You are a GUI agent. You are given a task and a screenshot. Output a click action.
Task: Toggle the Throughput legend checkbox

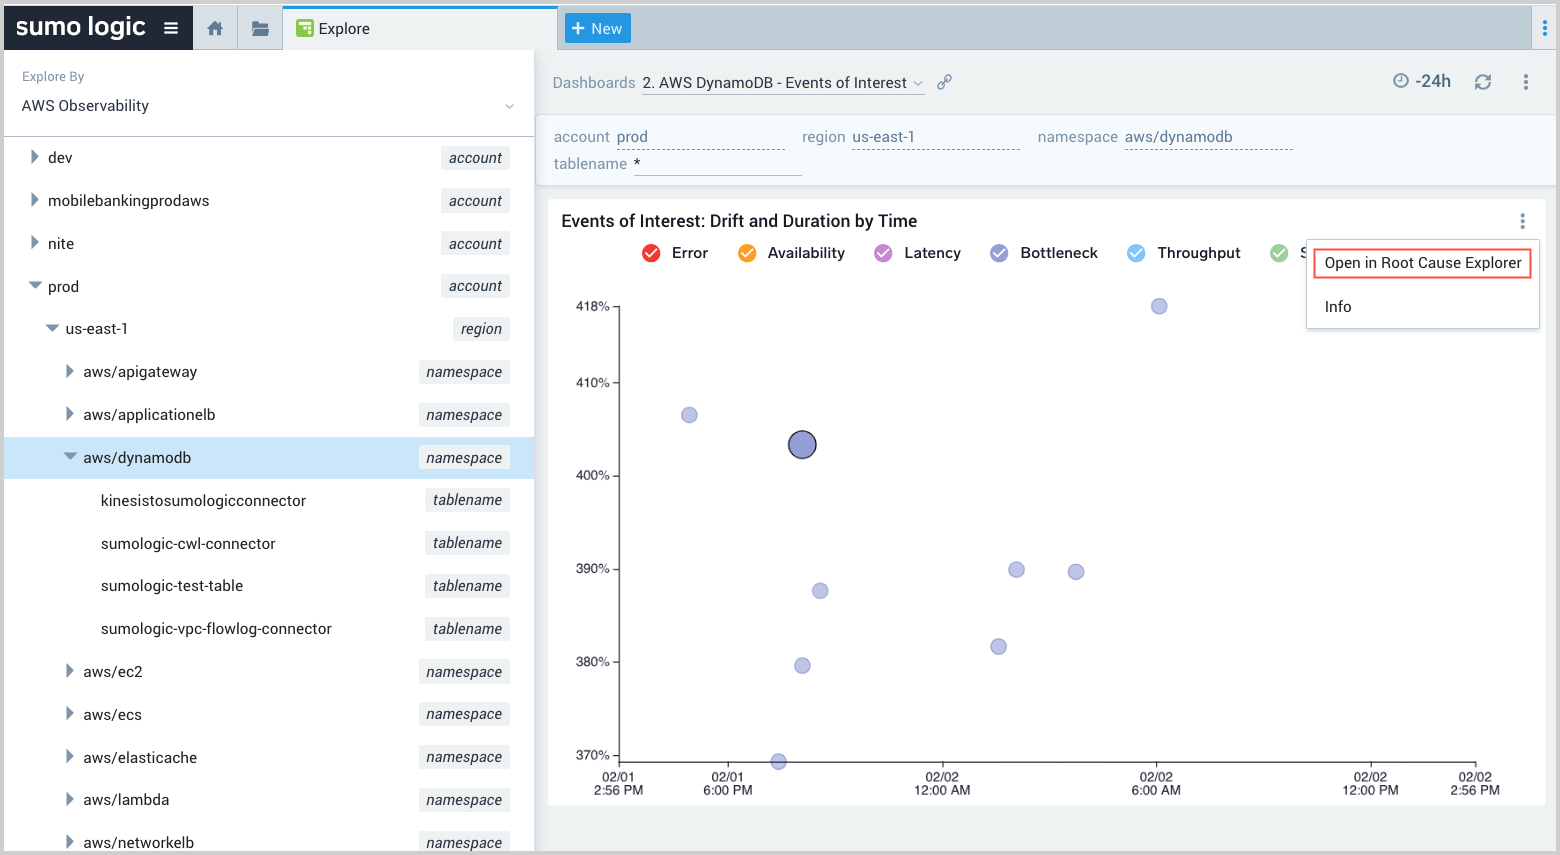click(x=1136, y=253)
